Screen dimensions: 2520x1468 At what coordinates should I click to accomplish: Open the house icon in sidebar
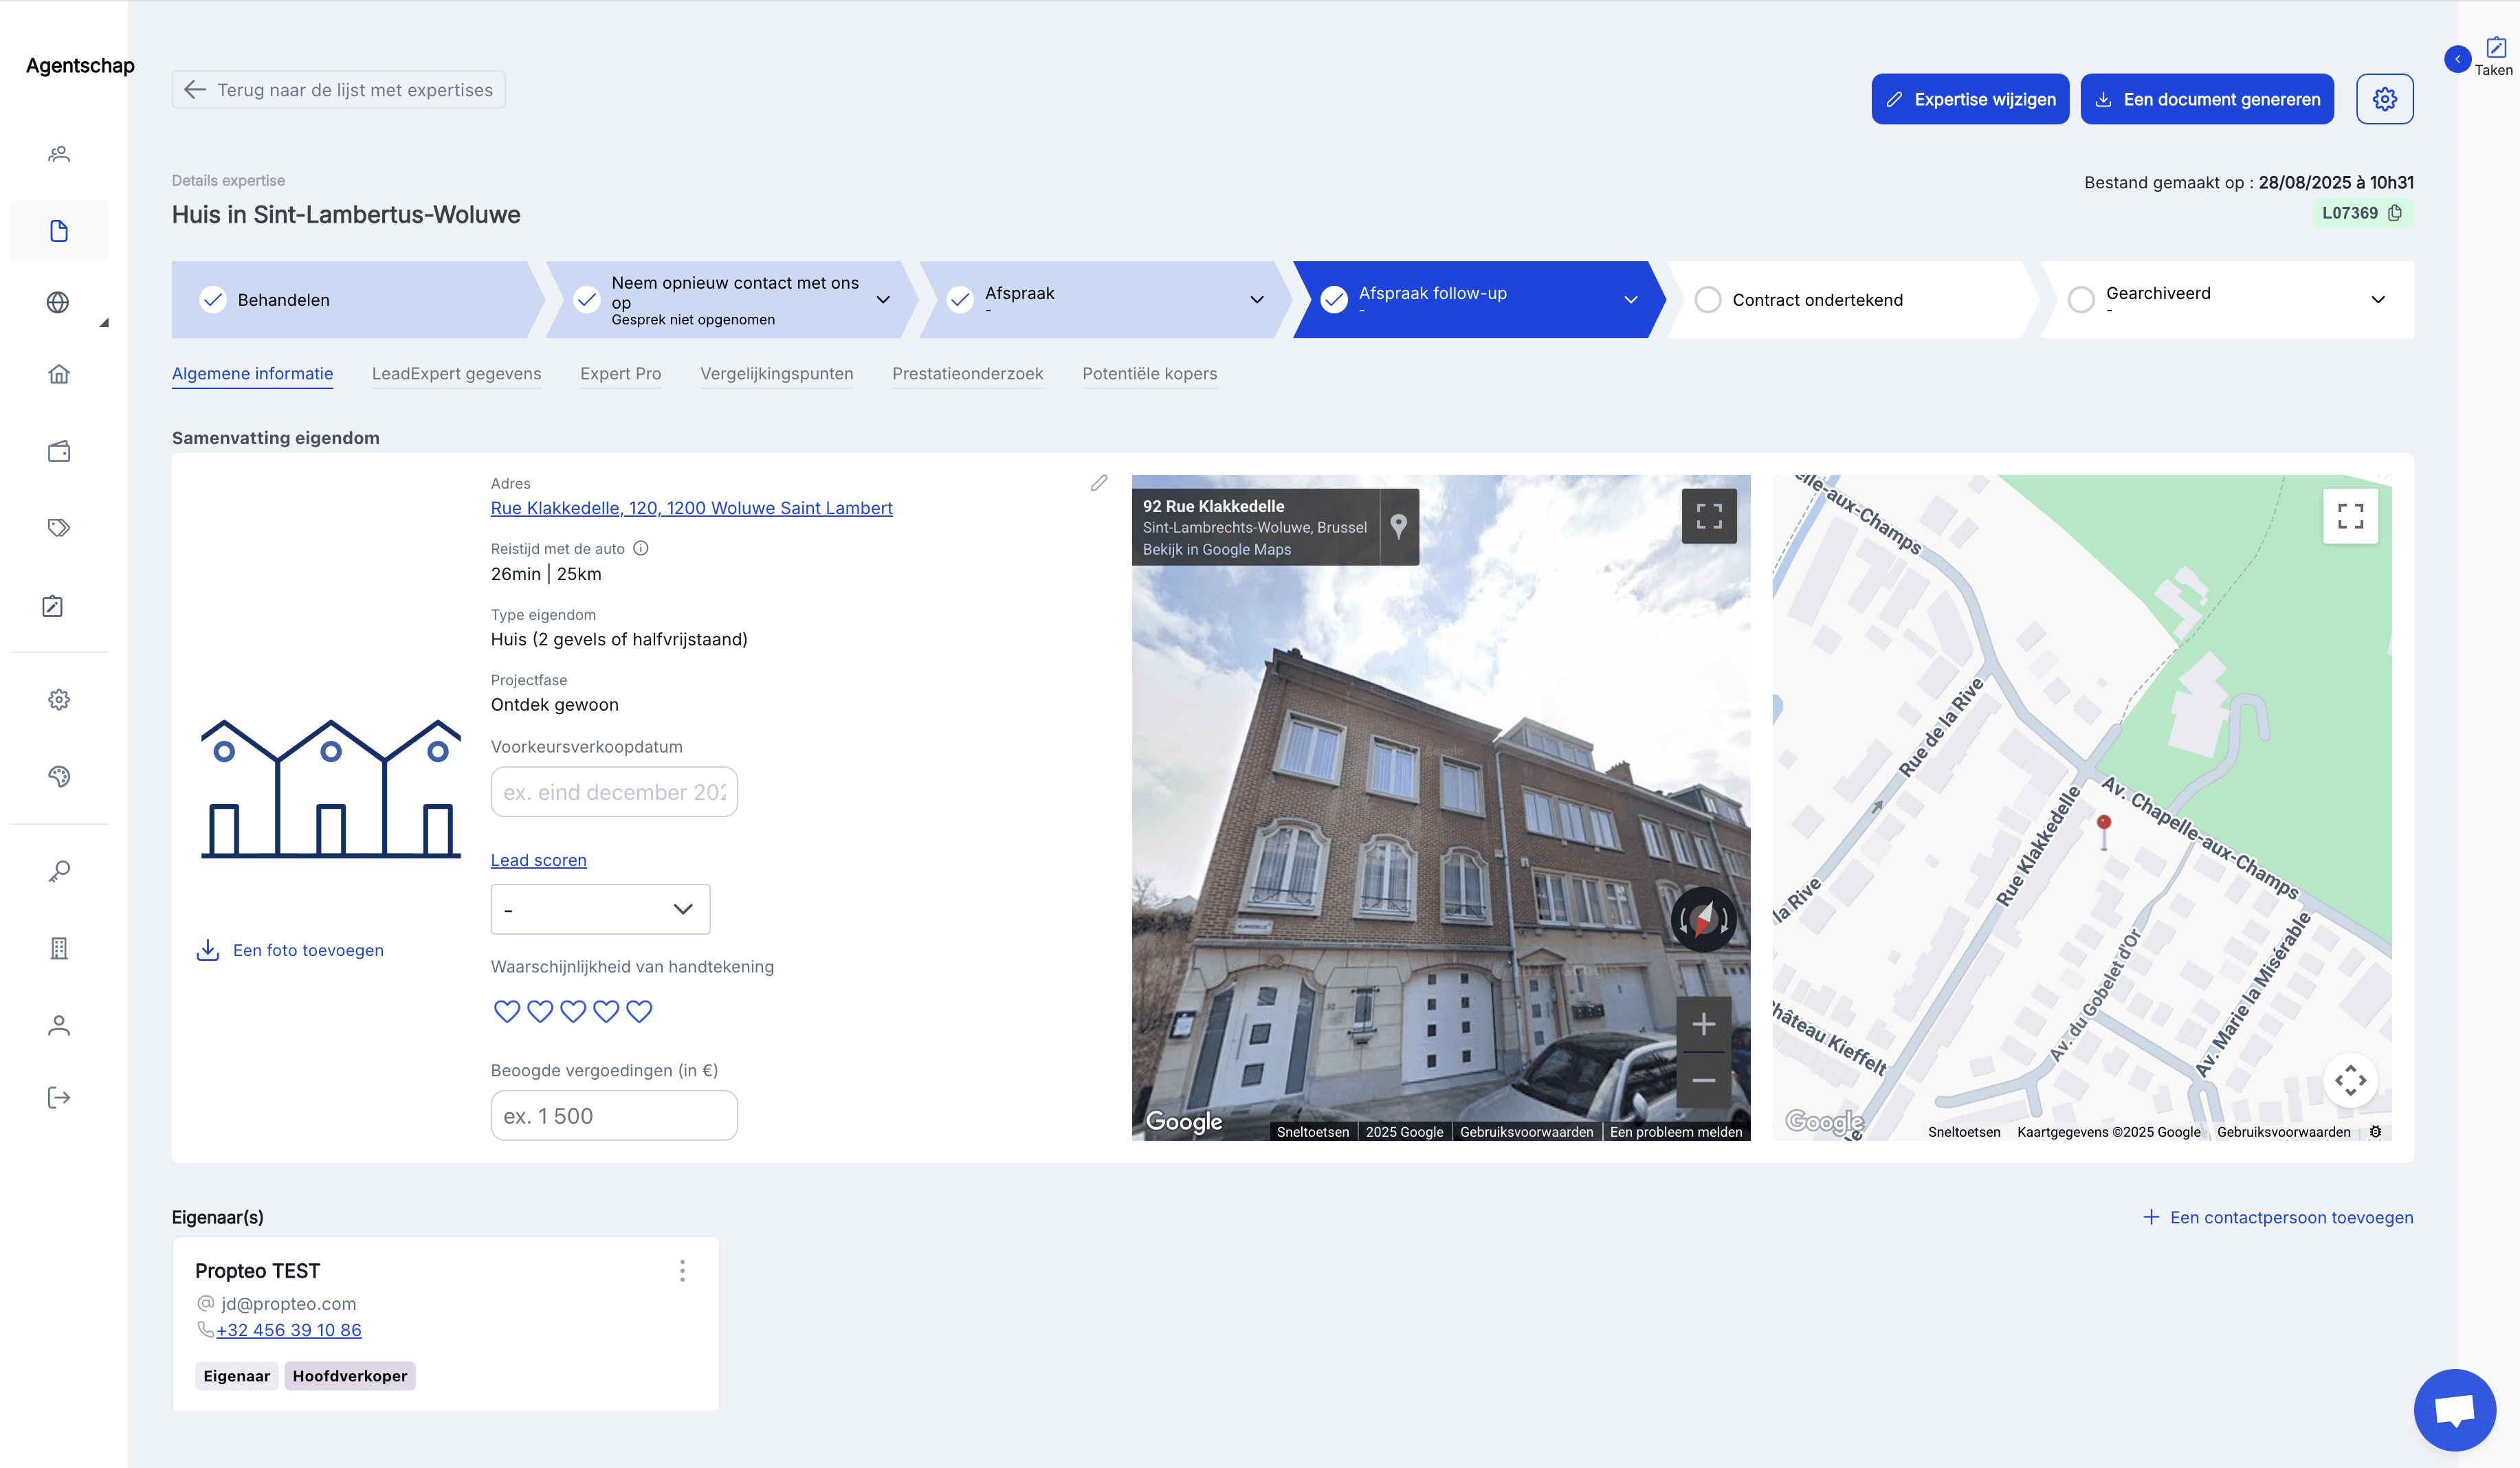coord(59,374)
